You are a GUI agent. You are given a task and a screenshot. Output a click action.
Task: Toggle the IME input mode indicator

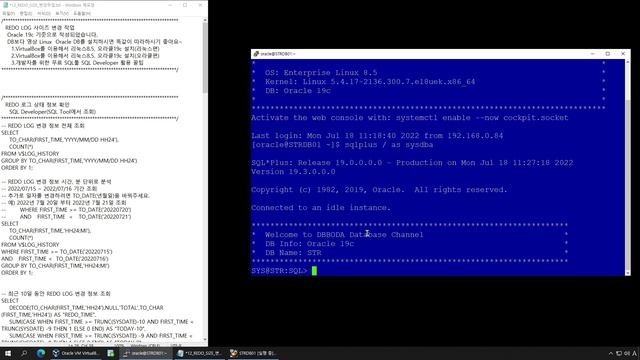click(635, 353)
